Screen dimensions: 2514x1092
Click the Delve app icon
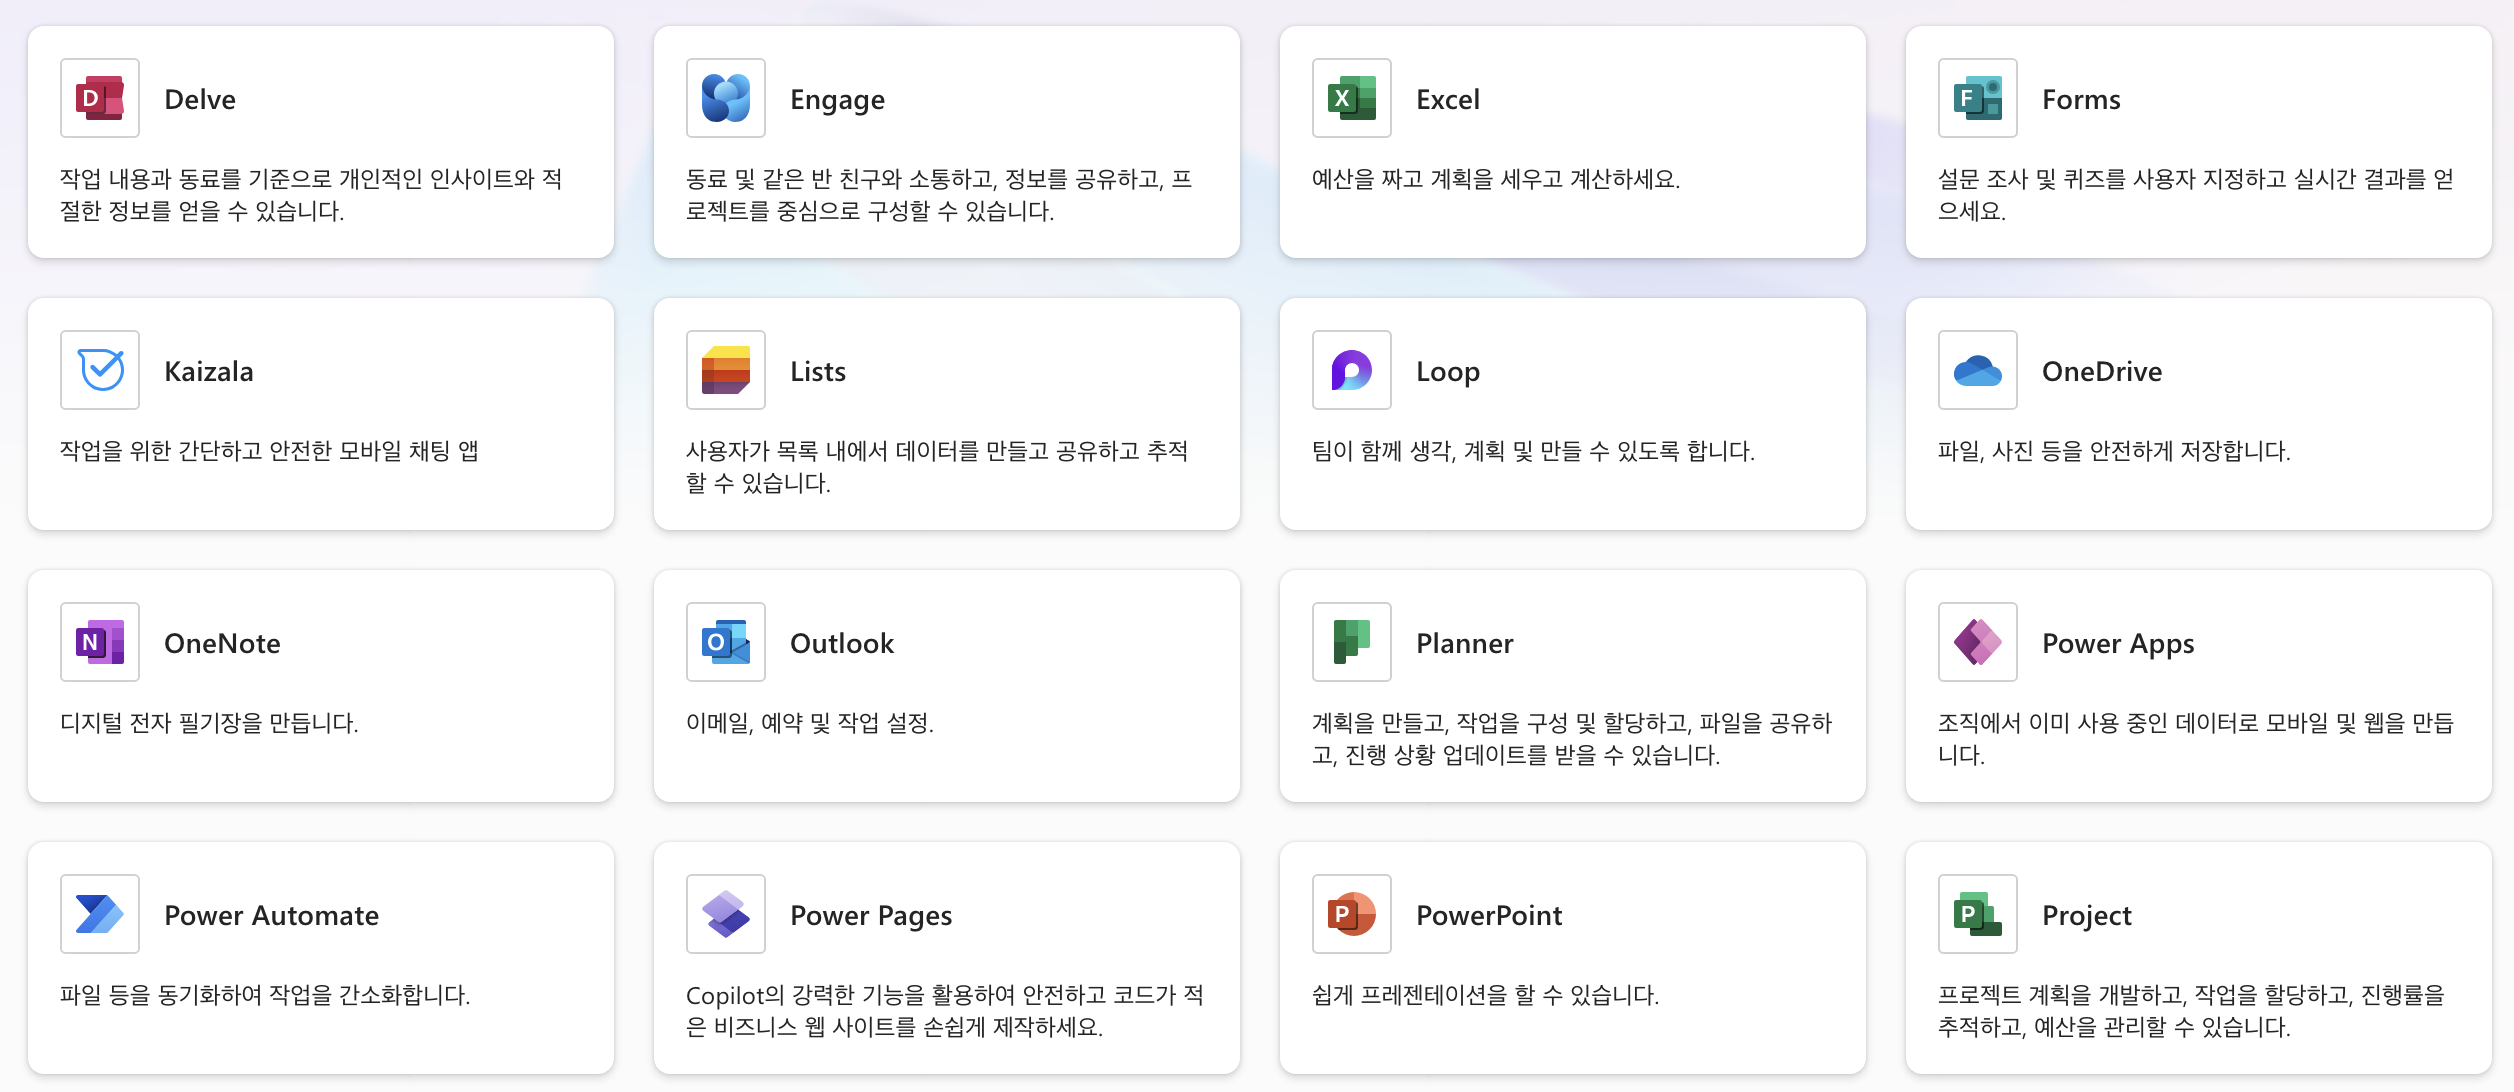pos(100,98)
